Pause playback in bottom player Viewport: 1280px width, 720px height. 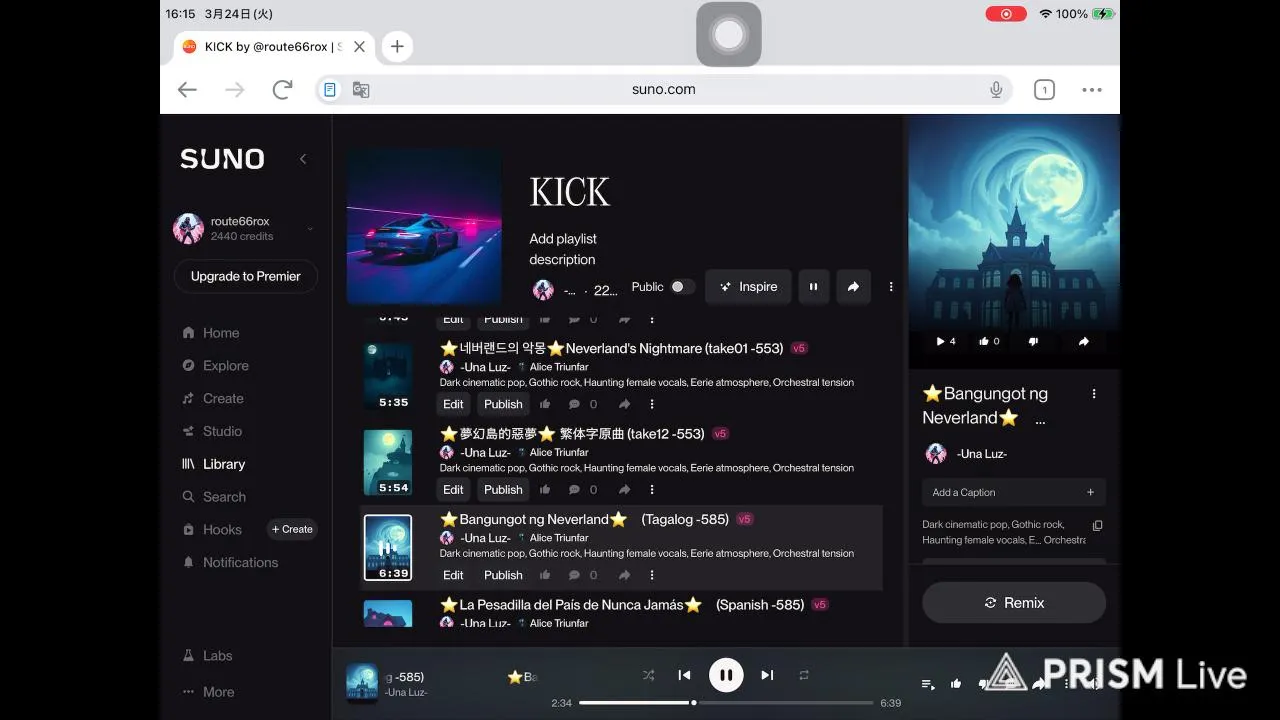pos(726,675)
